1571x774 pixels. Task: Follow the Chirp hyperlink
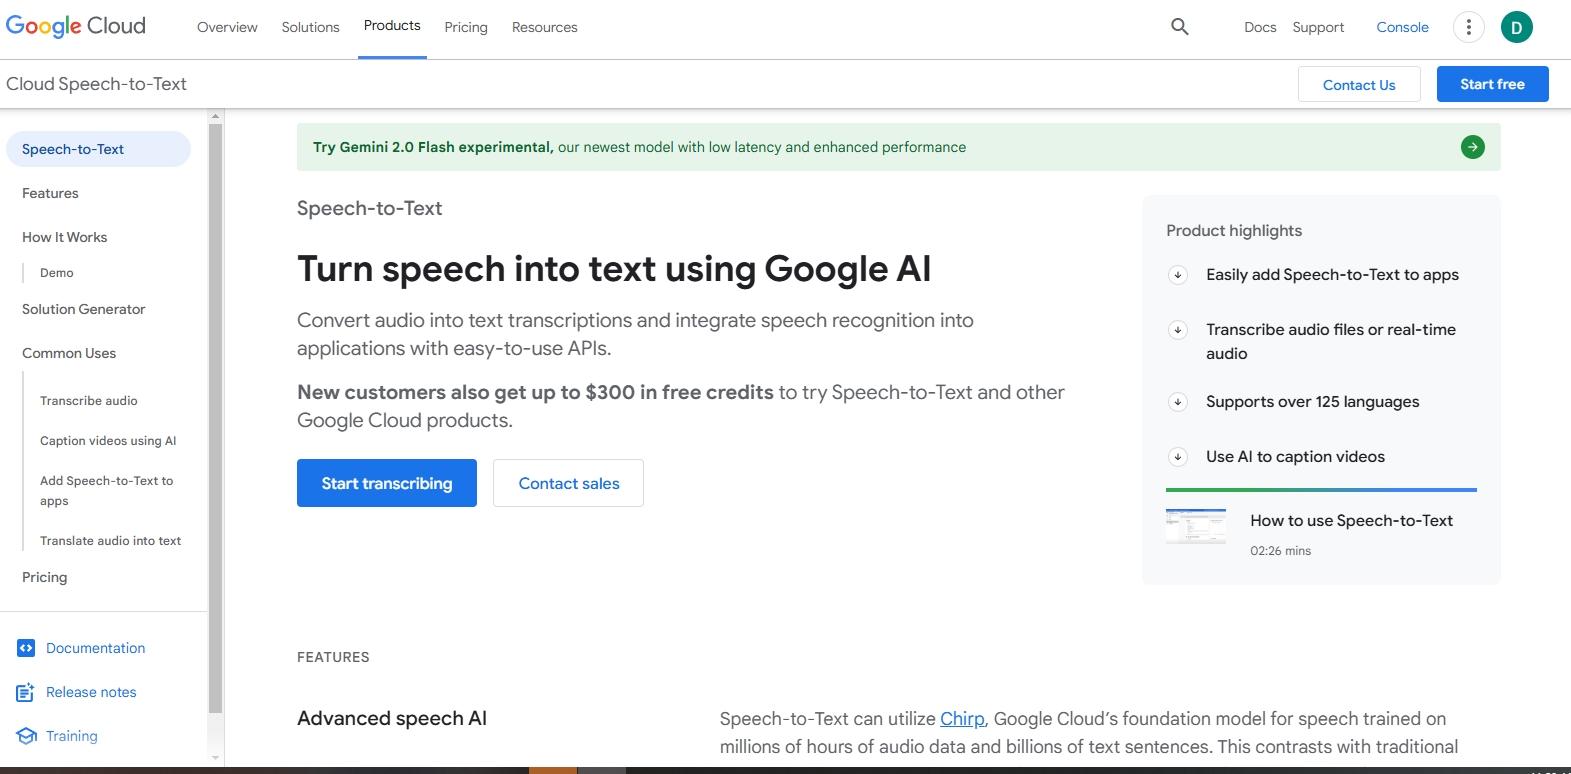pyautogui.click(x=962, y=719)
